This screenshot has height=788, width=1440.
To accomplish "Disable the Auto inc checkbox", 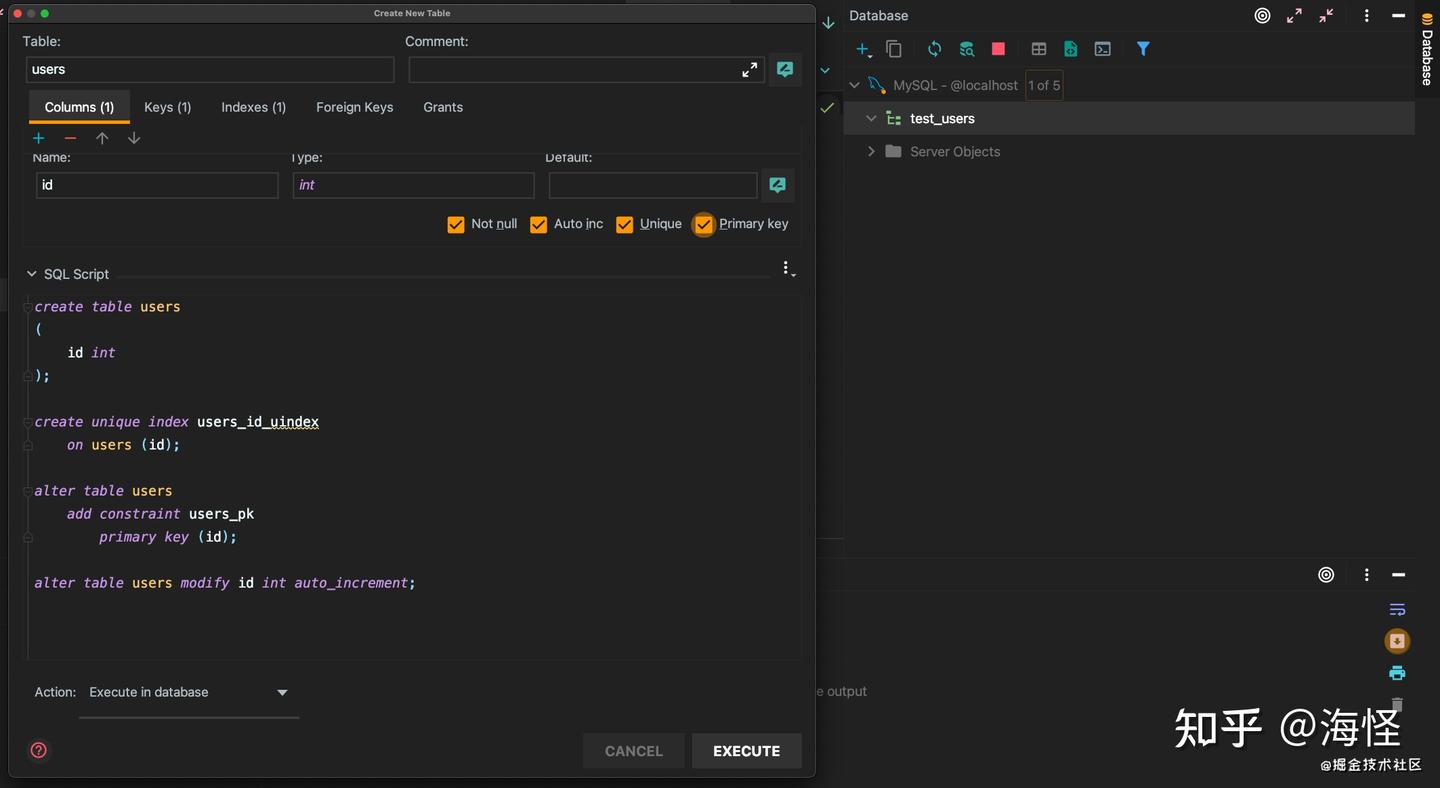I will 538,224.
